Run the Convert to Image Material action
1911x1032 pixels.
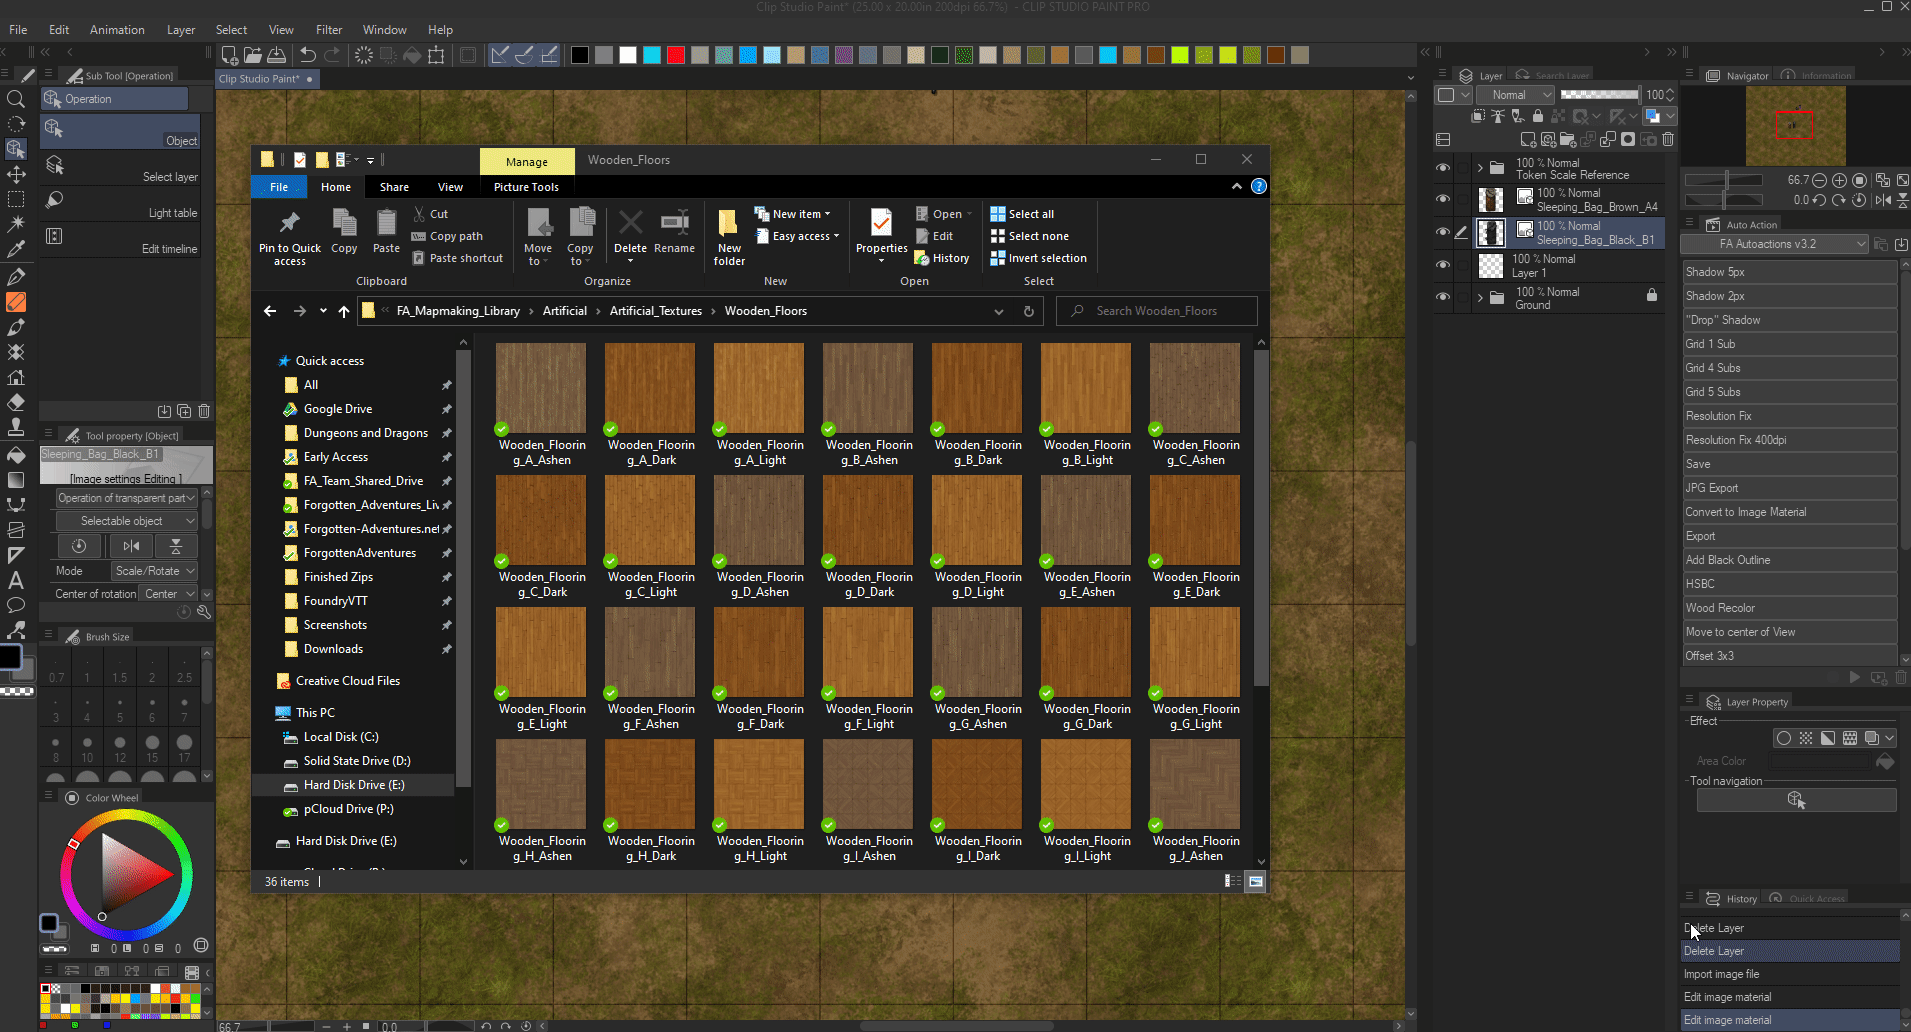pos(1789,512)
